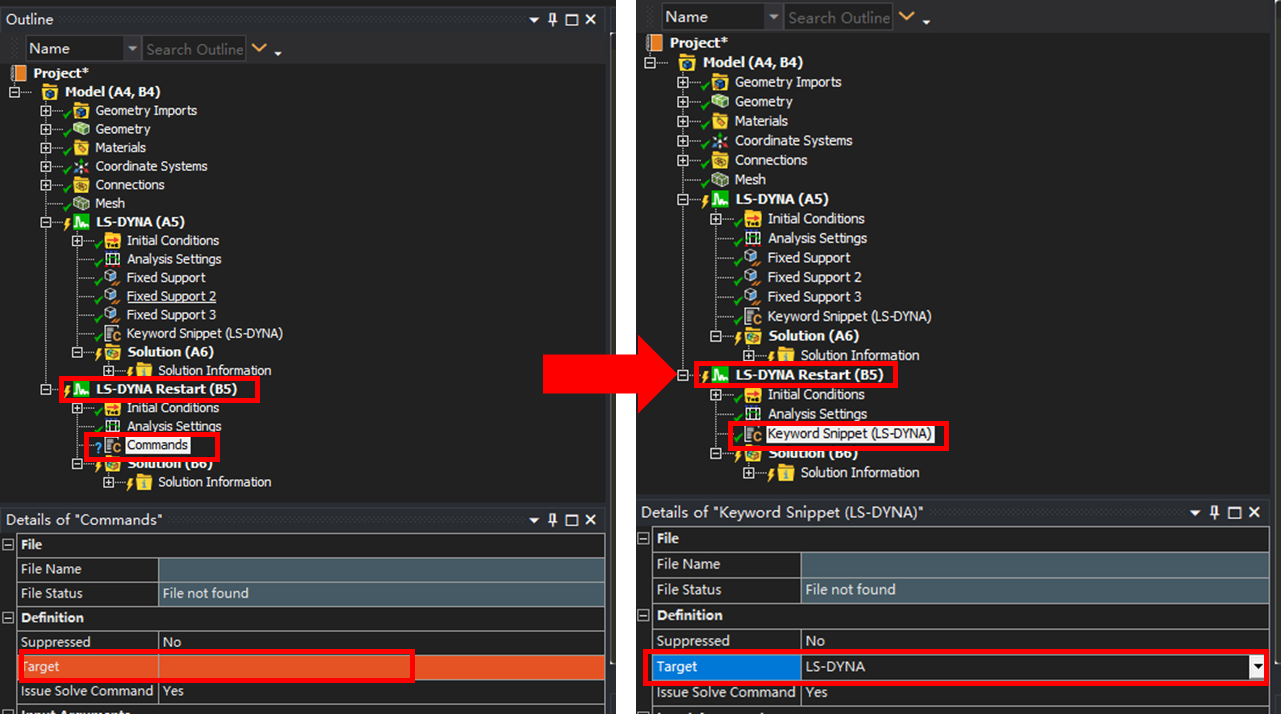Collapse File section in Details of "Commands"
The width and height of the screenshot is (1281, 714).
coord(9,545)
